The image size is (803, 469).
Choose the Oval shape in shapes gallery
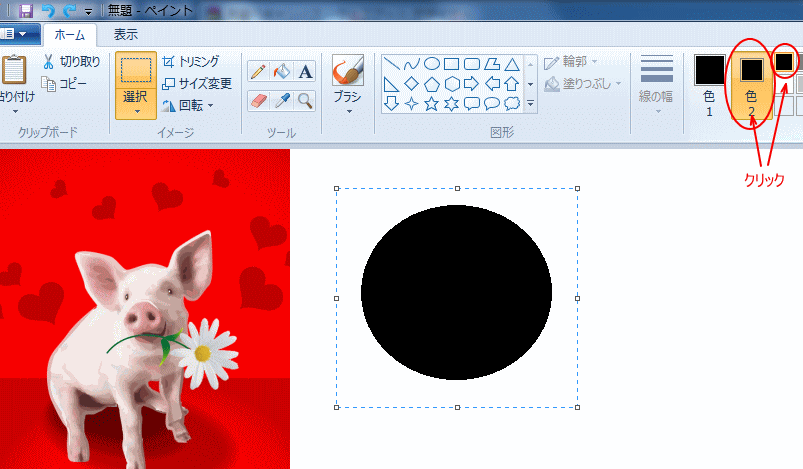pyautogui.click(x=432, y=64)
